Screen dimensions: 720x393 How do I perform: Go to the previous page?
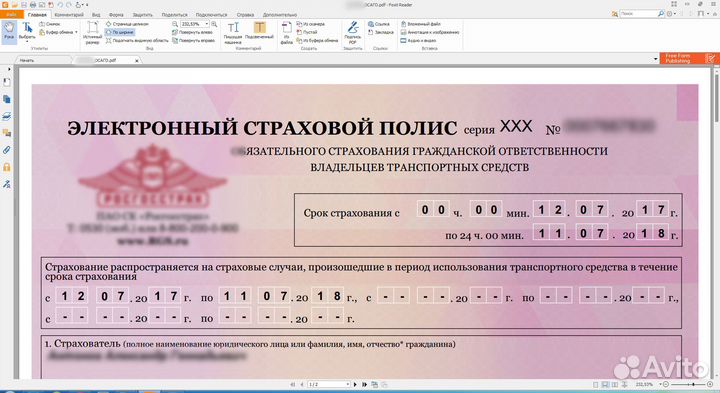[x=302, y=384]
